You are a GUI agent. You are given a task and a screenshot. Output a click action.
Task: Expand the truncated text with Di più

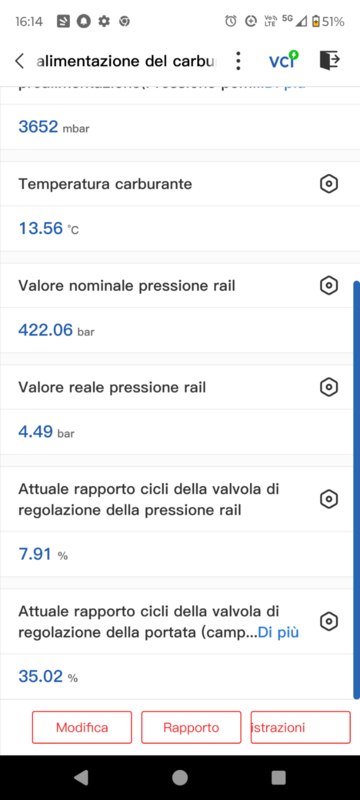pyautogui.click(x=278, y=633)
